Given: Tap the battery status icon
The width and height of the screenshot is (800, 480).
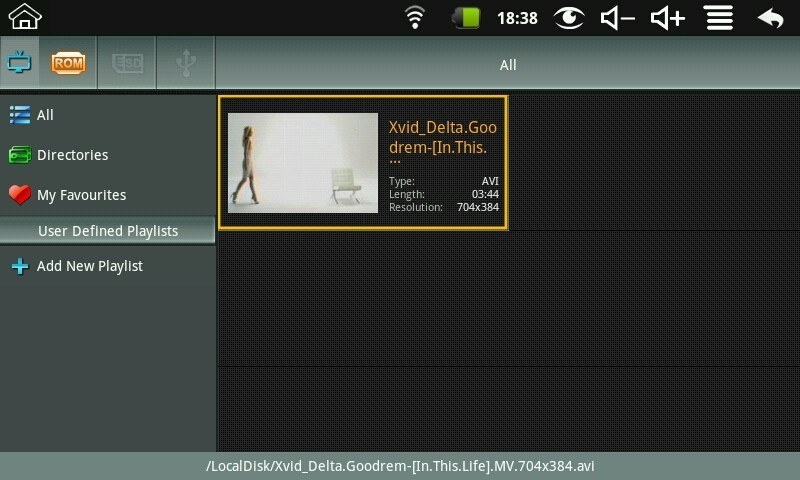Looking at the screenshot, I should (x=466, y=18).
